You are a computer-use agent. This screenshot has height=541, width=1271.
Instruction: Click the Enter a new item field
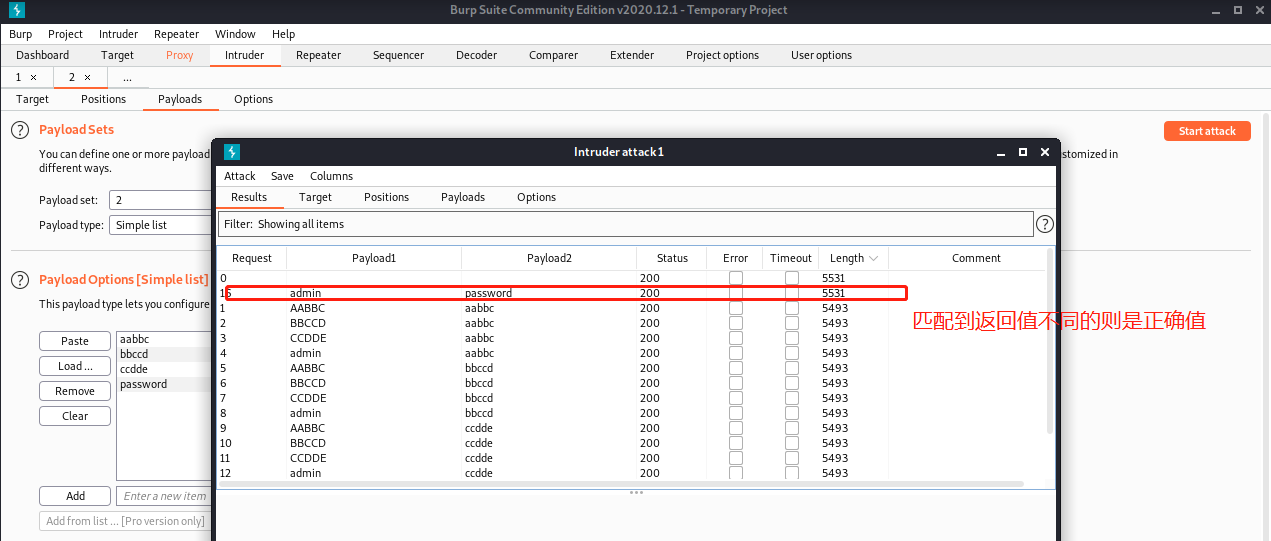coord(165,496)
